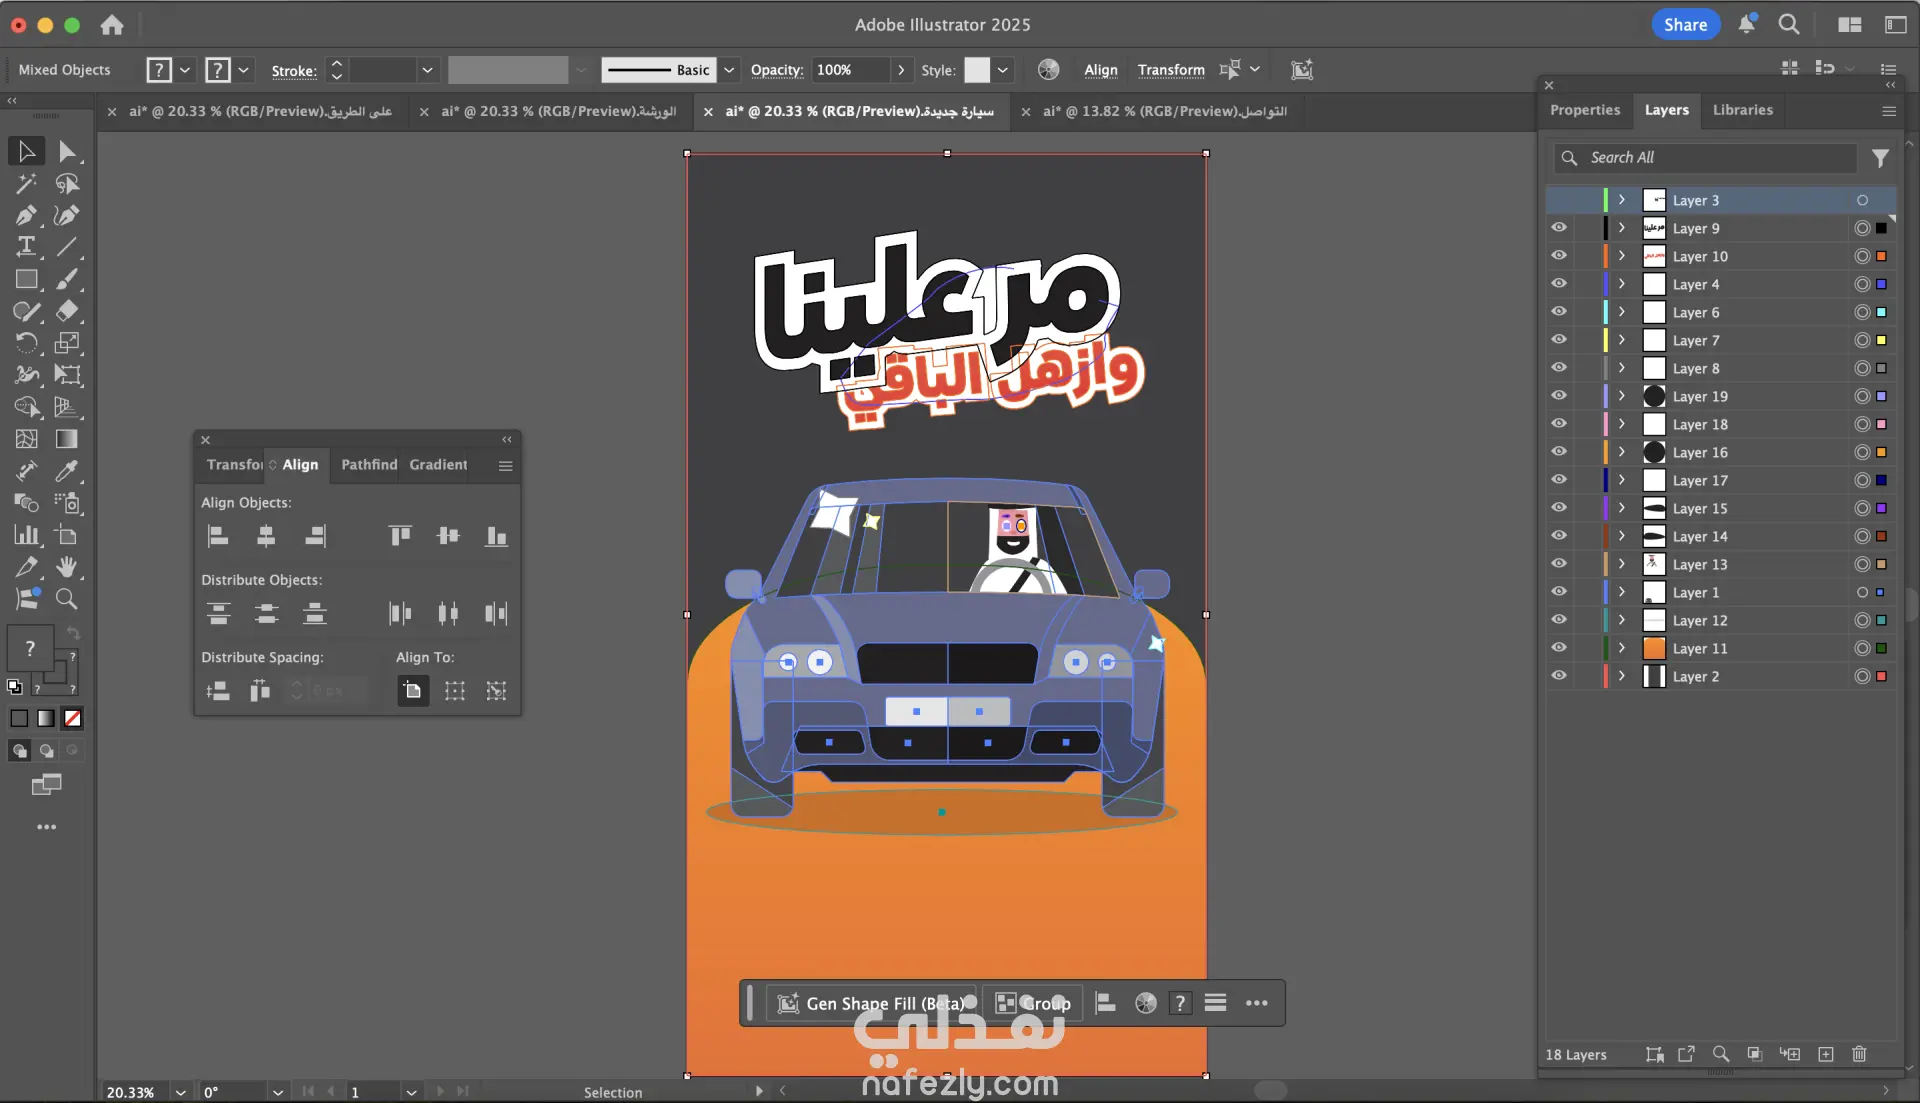The width and height of the screenshot is (1920, 1103).
Task: Click the Style color swatch
Action: click(x=977, y=70)
